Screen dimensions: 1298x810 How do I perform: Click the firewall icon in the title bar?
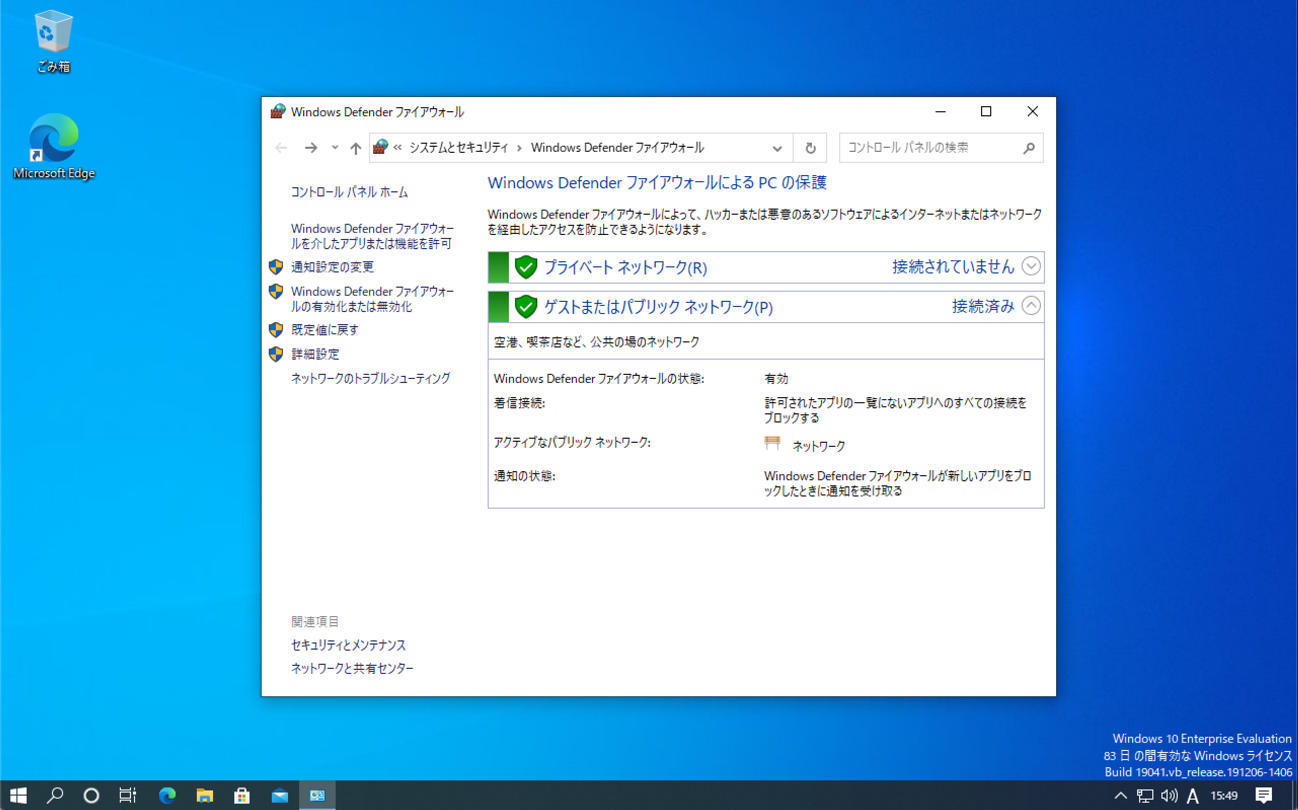(278, 111)
